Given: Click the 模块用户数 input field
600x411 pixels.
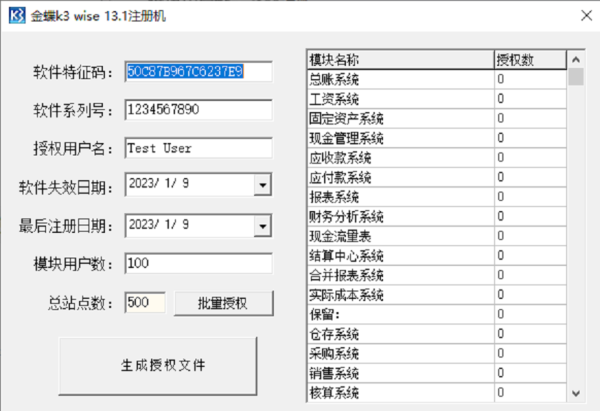Looking at the screenshot, I should (x=199, y=263).
